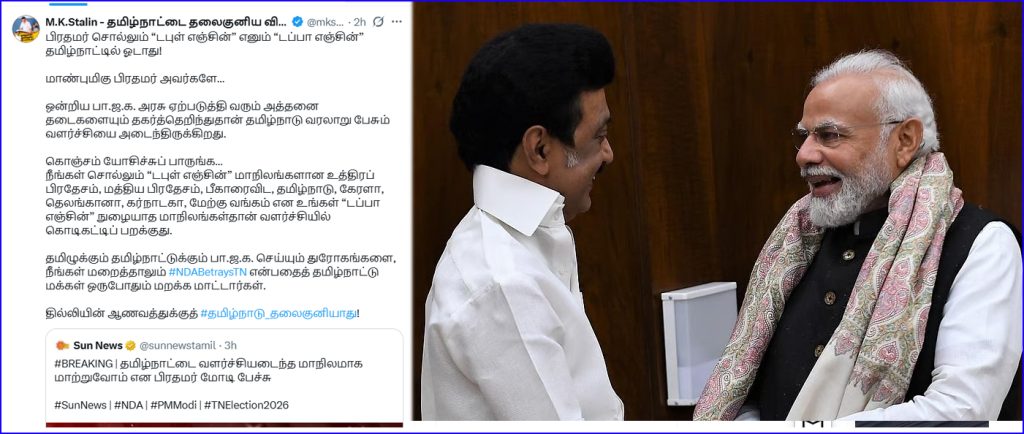Follow the #தமிழ்நாடு_தலைகுனியாது hashtag
1024x434 pixels.
pos(278,313)
